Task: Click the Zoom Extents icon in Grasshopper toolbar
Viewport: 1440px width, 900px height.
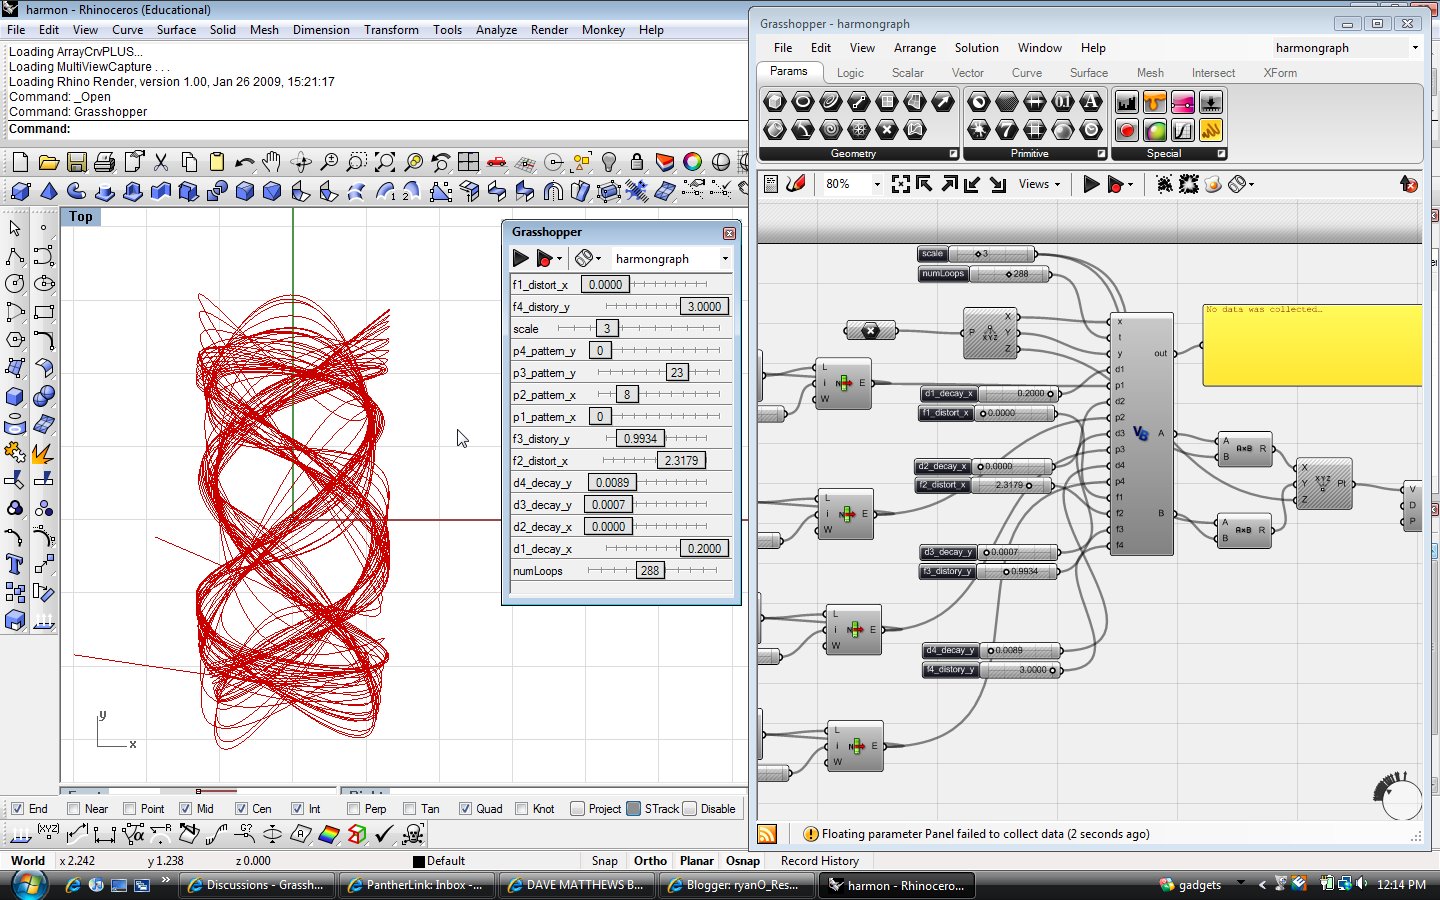Action: [901, 184]
